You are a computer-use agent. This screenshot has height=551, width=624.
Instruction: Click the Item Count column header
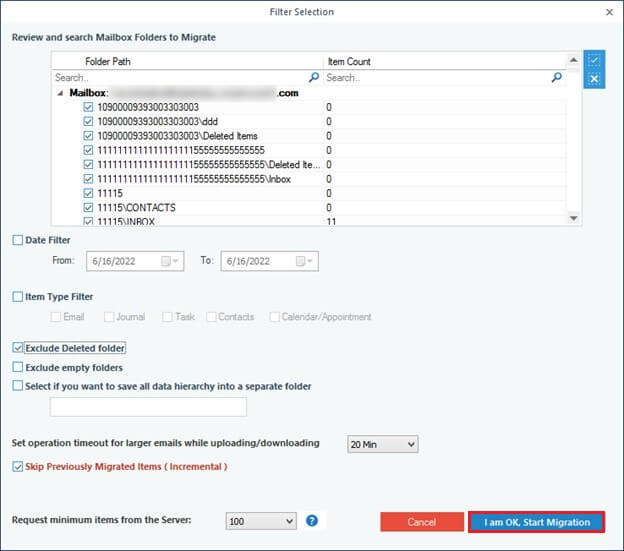click(445, 61)
